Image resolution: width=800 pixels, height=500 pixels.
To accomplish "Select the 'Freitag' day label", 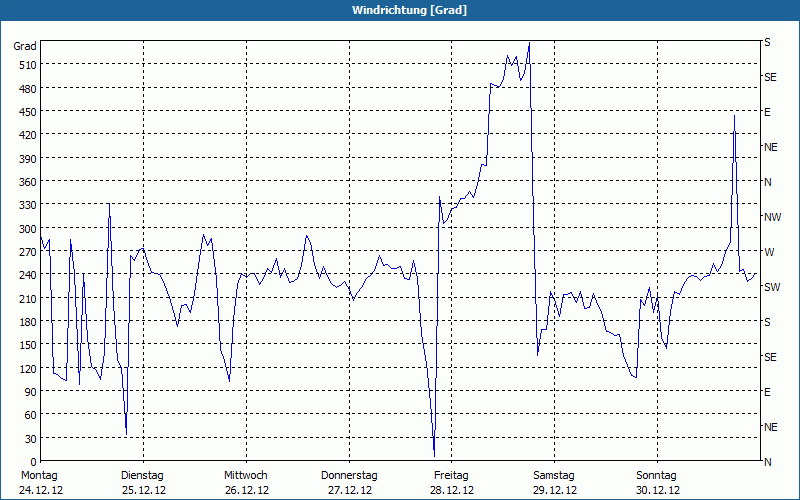I will coord(452,475).
